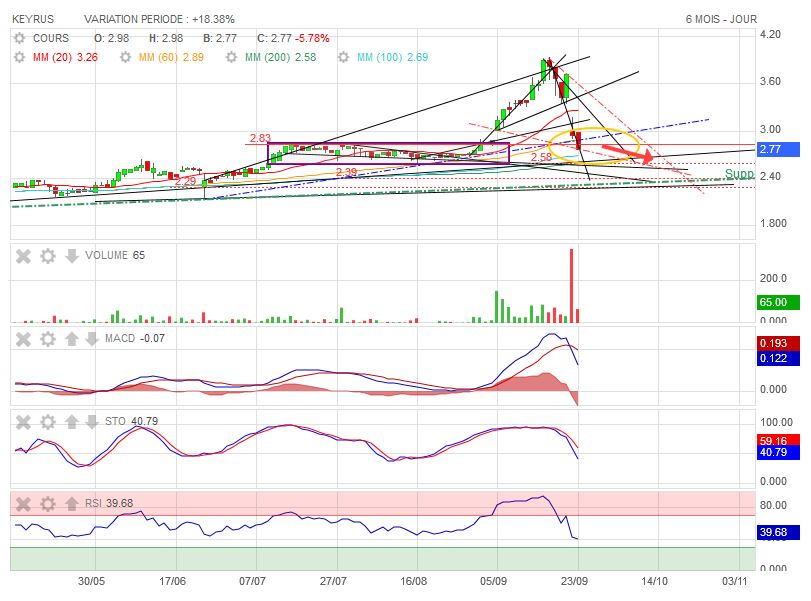Open settings gear for MM (100)
The image size is (811, 601).
pos(343,57)
